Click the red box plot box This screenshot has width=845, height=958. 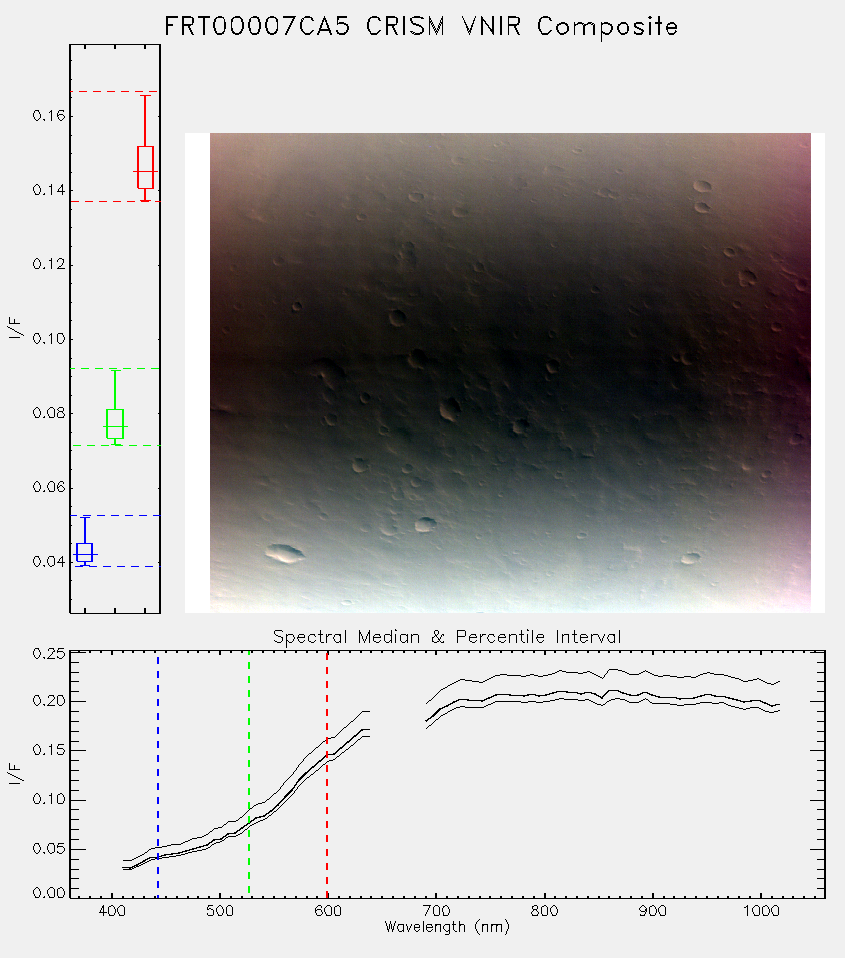click(x=145, y=167)
